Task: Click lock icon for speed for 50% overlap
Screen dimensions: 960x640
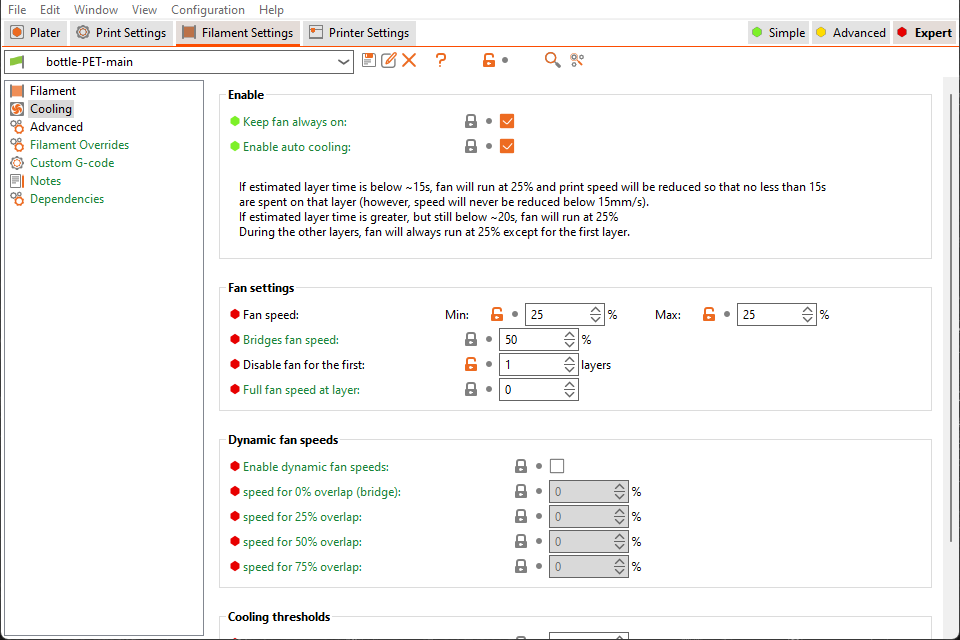Action: [x=521, y=541]
